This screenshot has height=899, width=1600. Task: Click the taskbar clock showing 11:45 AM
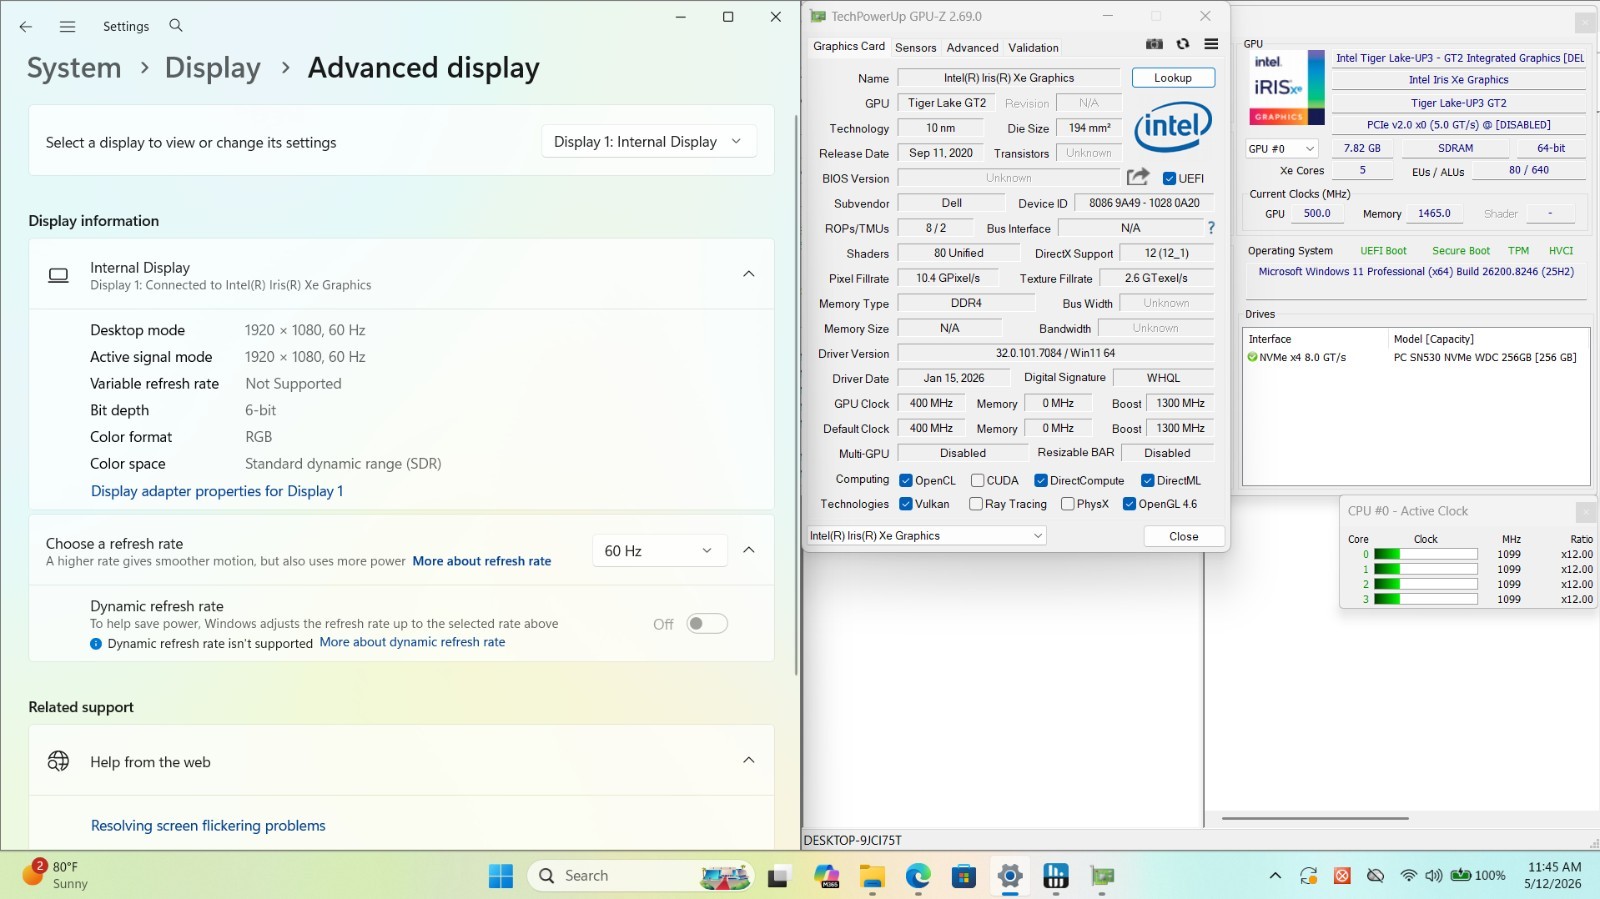(x=1553, y=875)
